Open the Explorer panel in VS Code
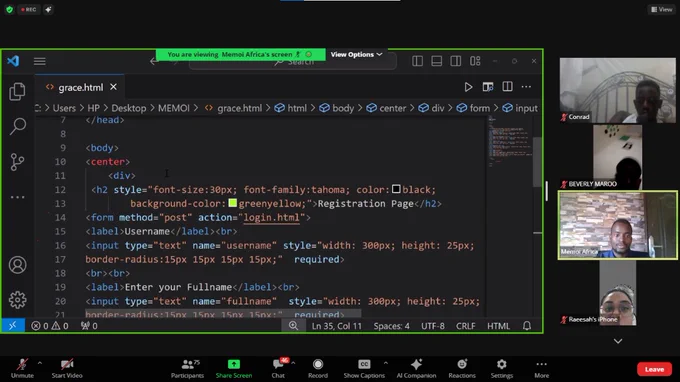Screen dimensions: 680x382 [17, 91]
